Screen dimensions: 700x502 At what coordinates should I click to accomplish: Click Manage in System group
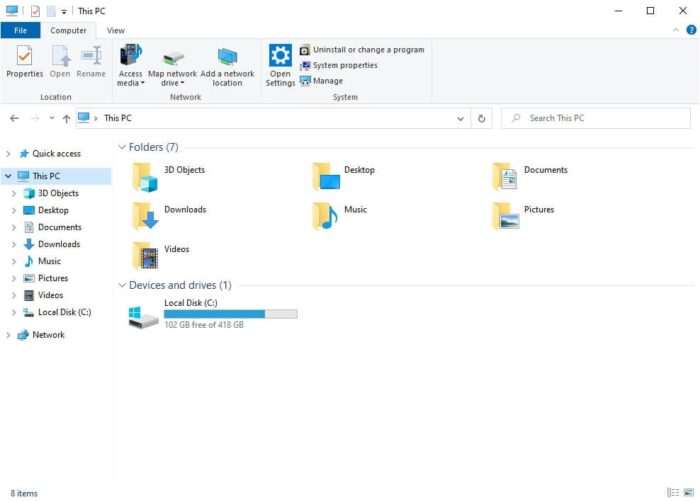[321, 81]
